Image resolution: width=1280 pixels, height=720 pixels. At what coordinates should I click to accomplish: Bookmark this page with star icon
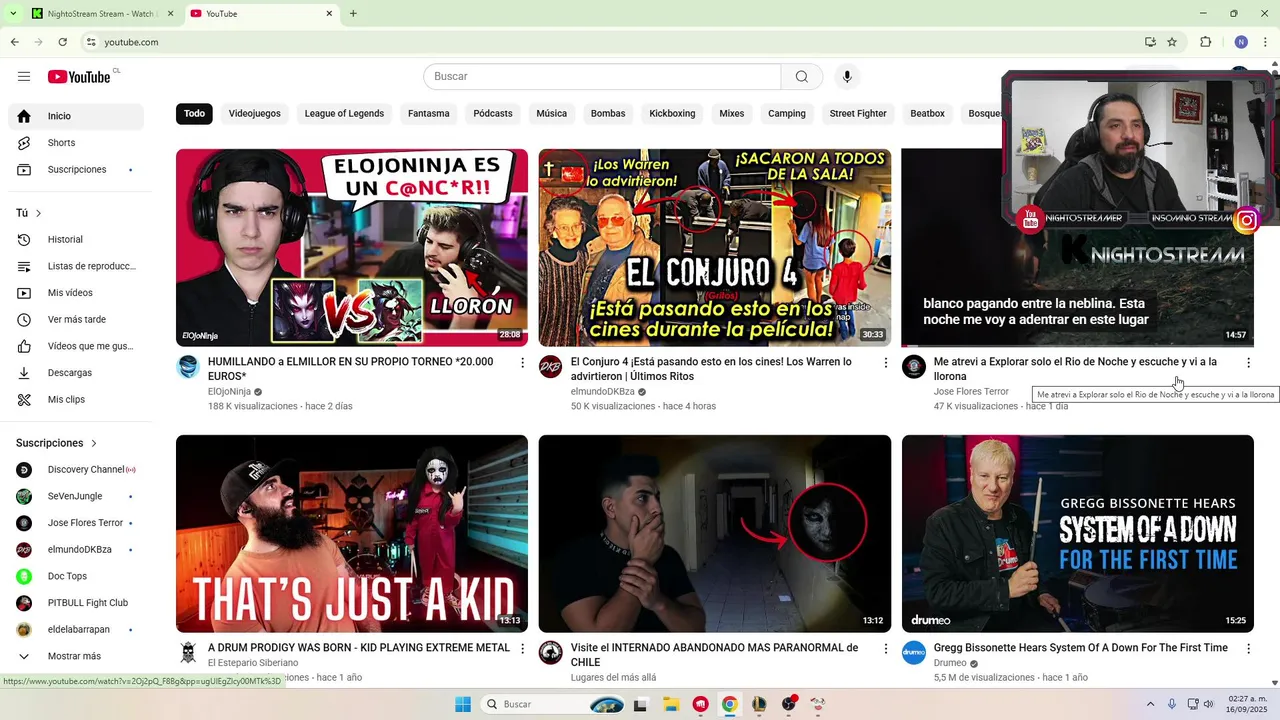tap(1172, 42)
